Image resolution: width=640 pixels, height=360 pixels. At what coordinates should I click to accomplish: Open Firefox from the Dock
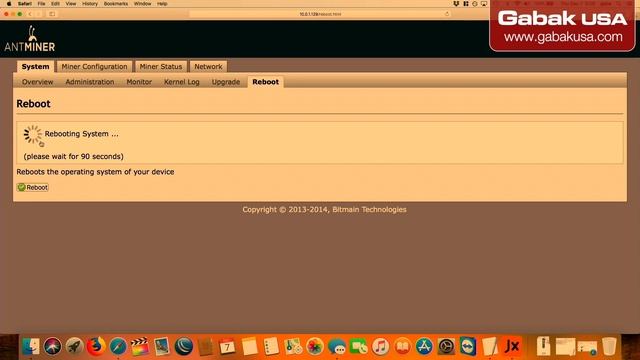[x=96, y=347]
